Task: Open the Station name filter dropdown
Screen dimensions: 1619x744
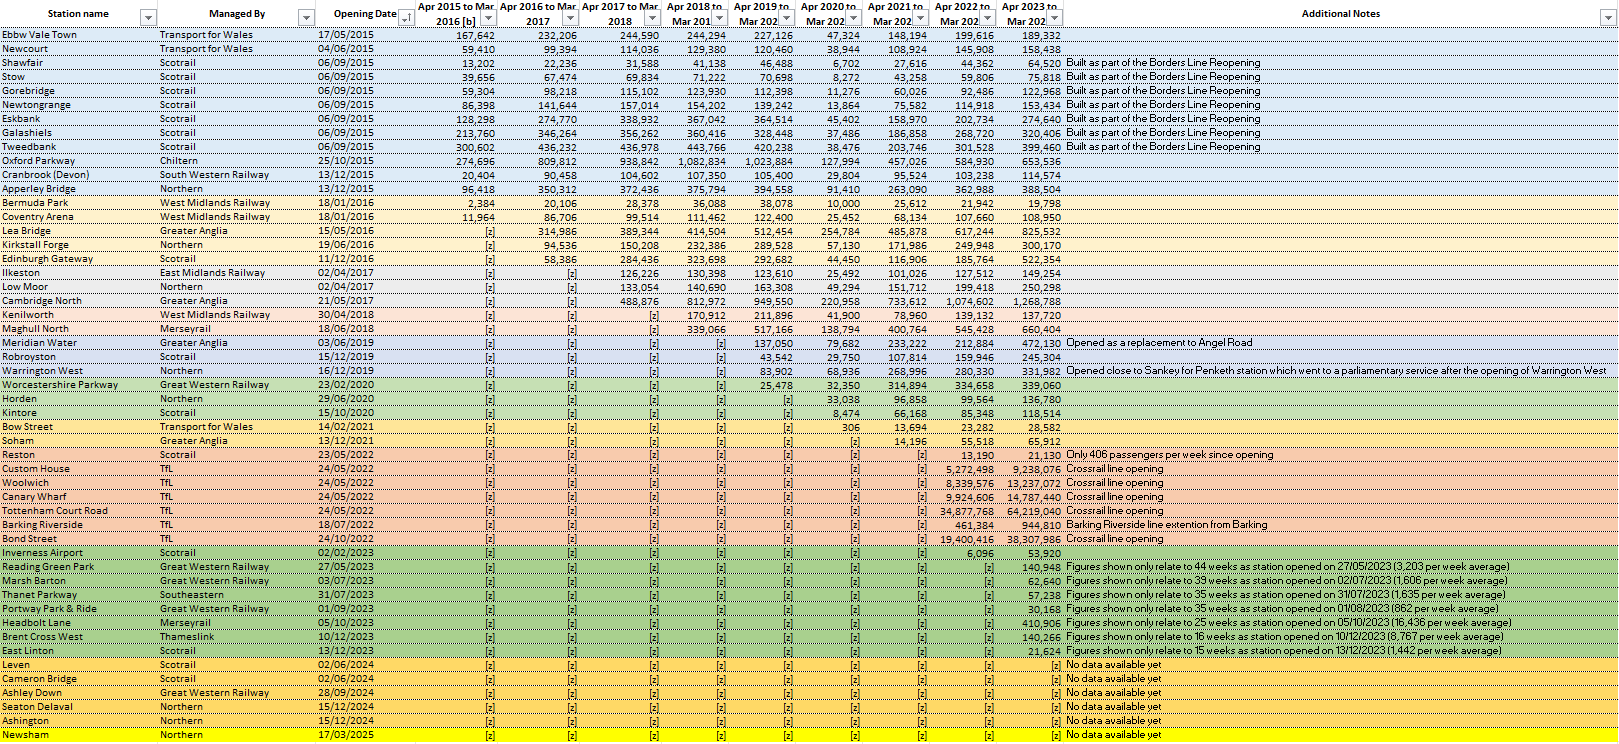Action: point(148,18)
